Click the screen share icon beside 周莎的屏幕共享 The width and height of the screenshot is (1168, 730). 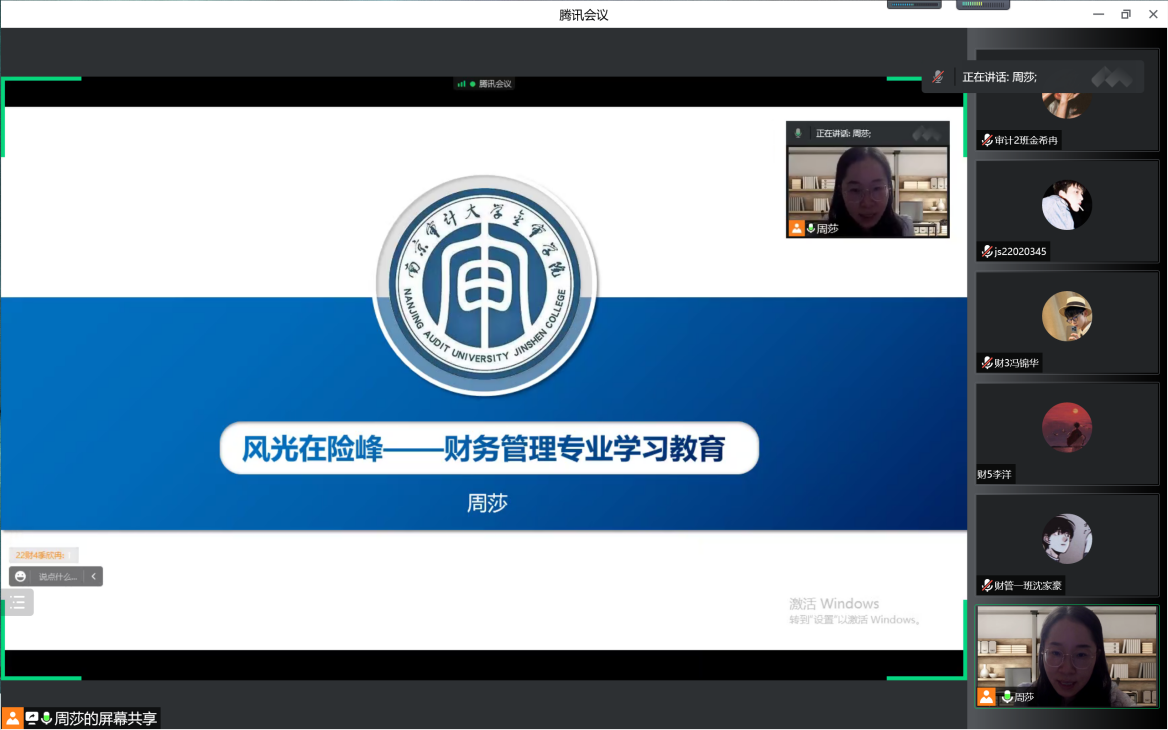pos(32,718)
